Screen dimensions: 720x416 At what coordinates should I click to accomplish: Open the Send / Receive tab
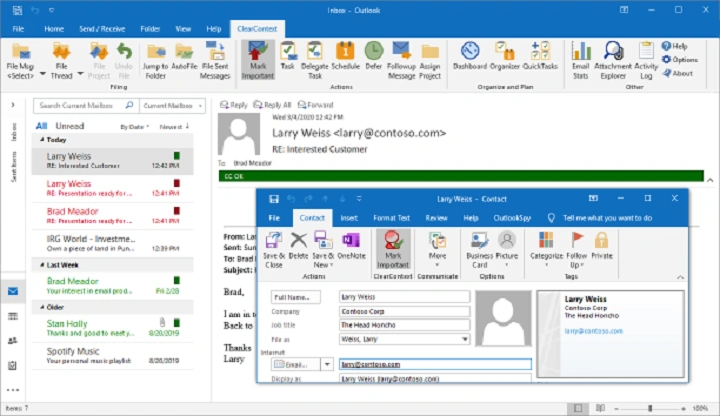102,29
